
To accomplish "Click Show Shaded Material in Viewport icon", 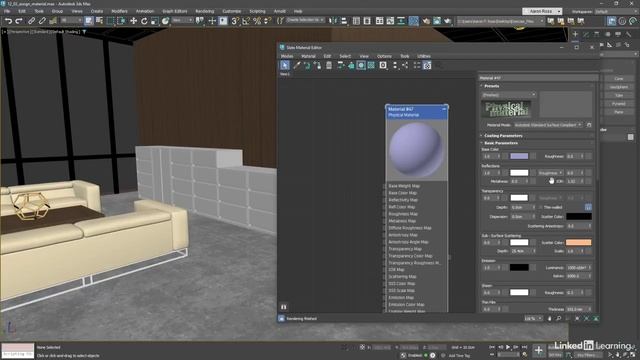I will [x=361, y=65].
